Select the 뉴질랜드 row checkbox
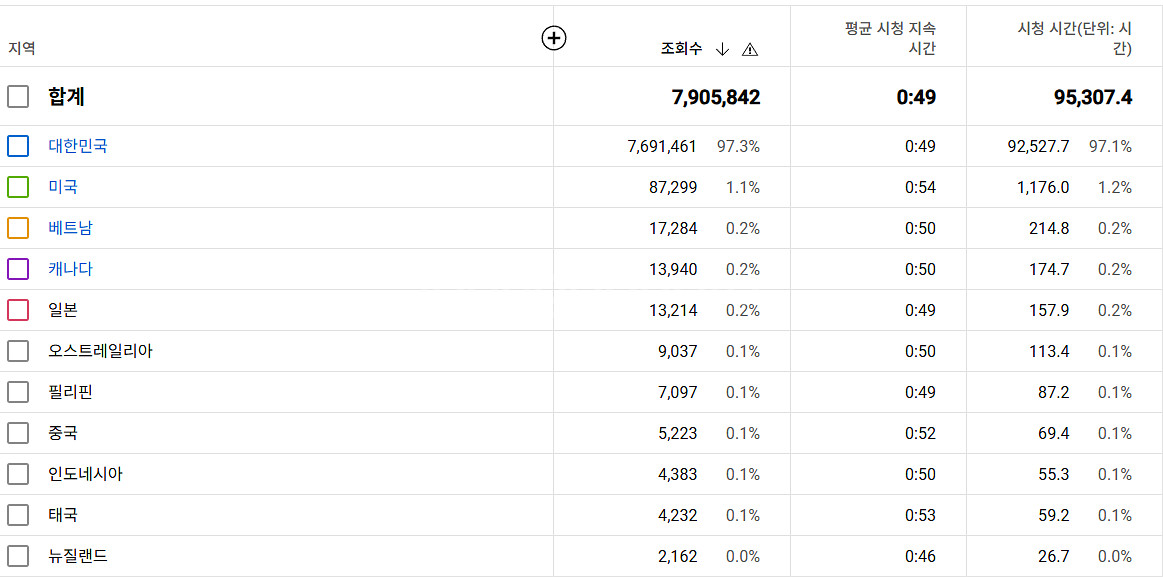 [18, 556]
